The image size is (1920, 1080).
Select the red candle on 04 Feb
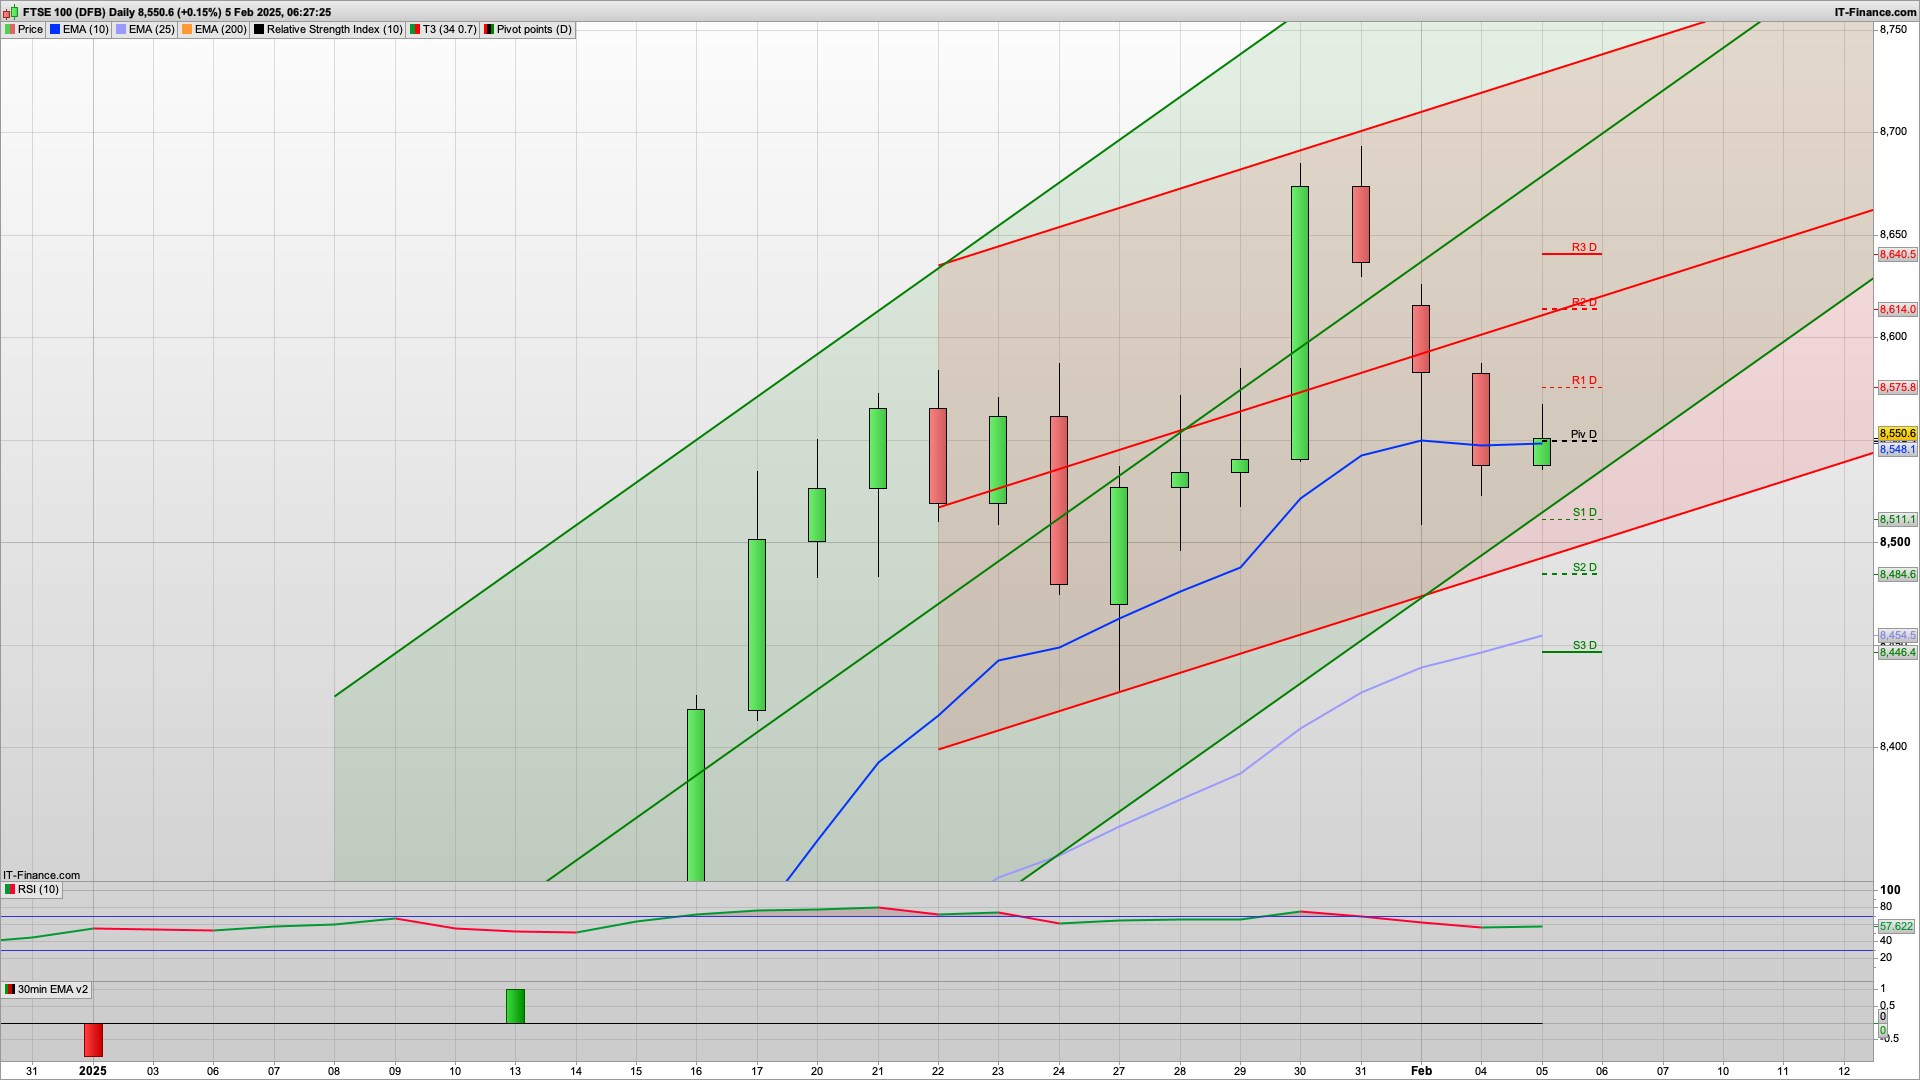click(x=1481, y=419)
